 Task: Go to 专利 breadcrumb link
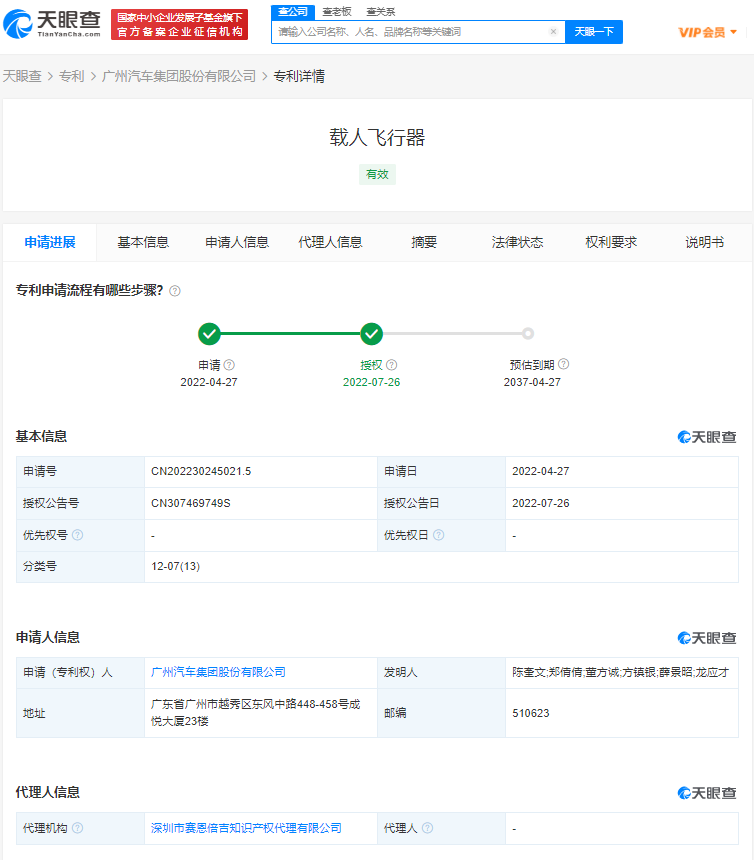point(72,76)
